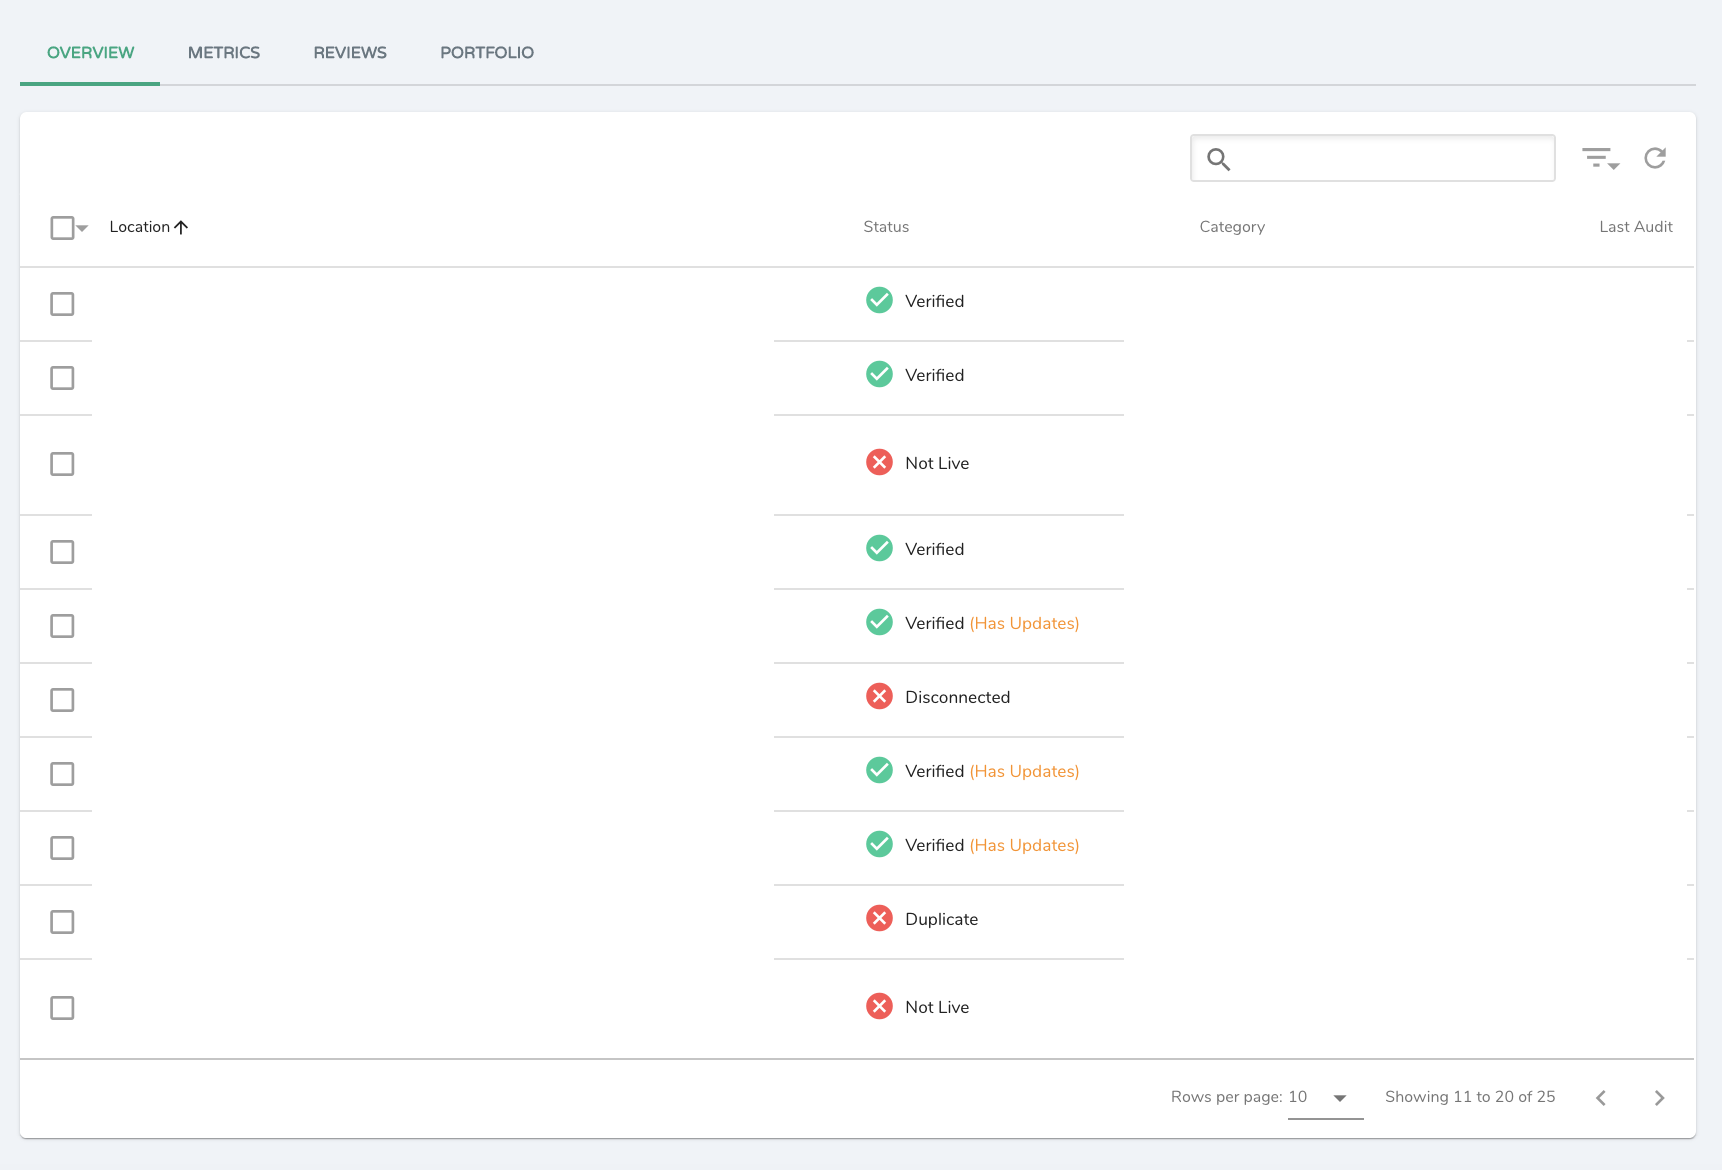Click the red Duplicate status icon

879,918
